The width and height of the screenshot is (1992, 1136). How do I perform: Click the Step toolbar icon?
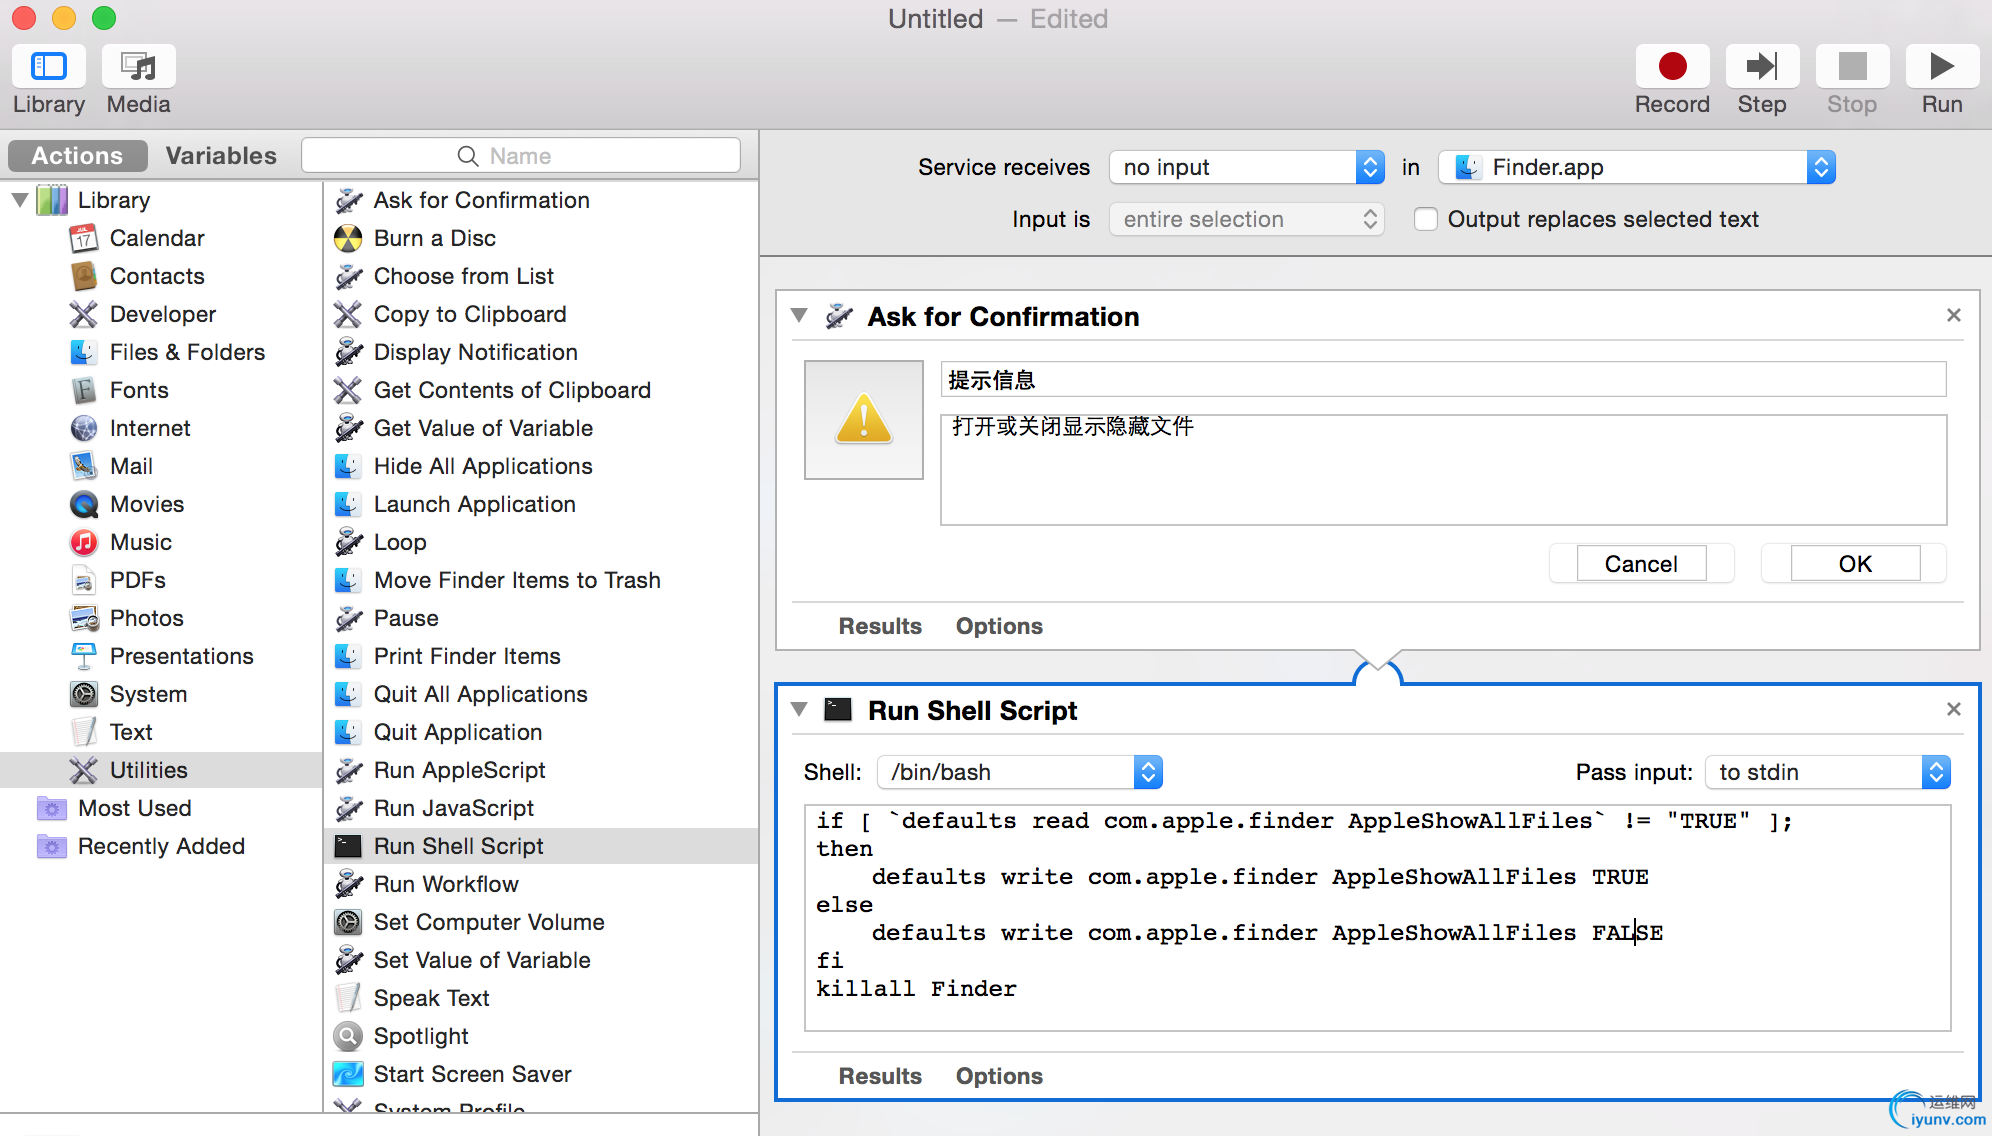1761,67
